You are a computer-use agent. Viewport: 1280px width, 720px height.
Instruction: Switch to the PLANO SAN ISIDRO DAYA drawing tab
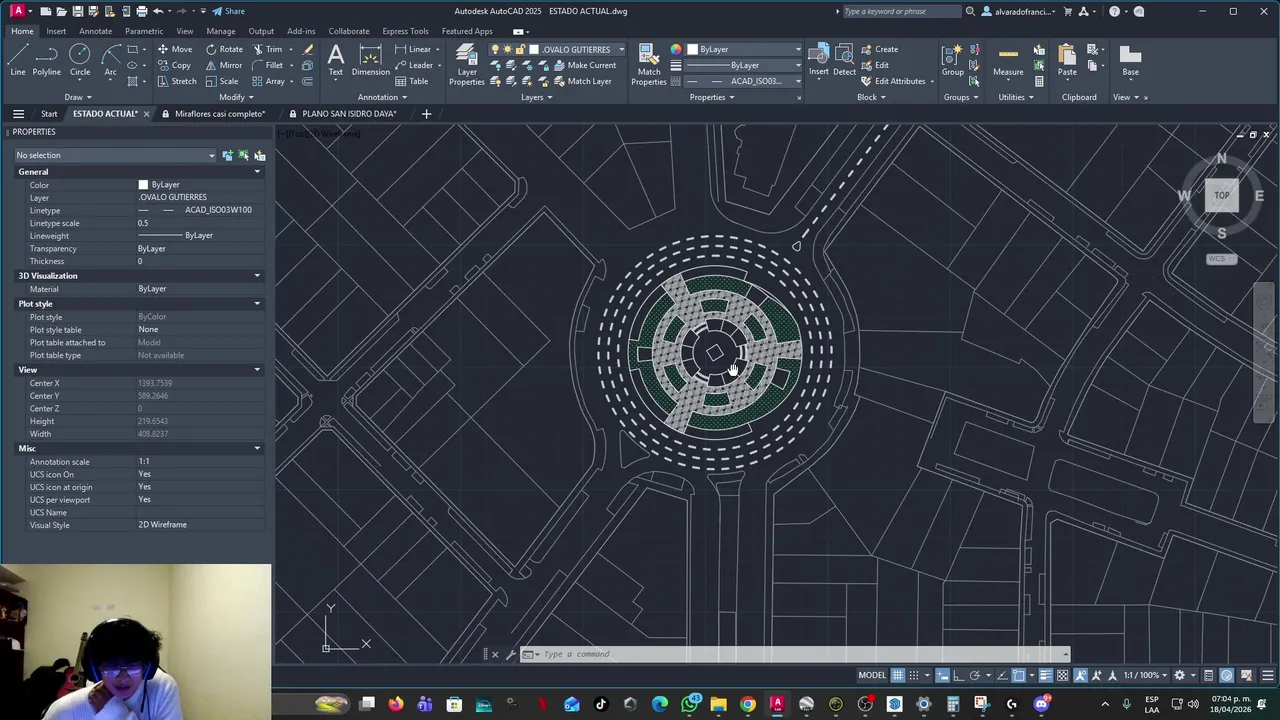point(349,114)
